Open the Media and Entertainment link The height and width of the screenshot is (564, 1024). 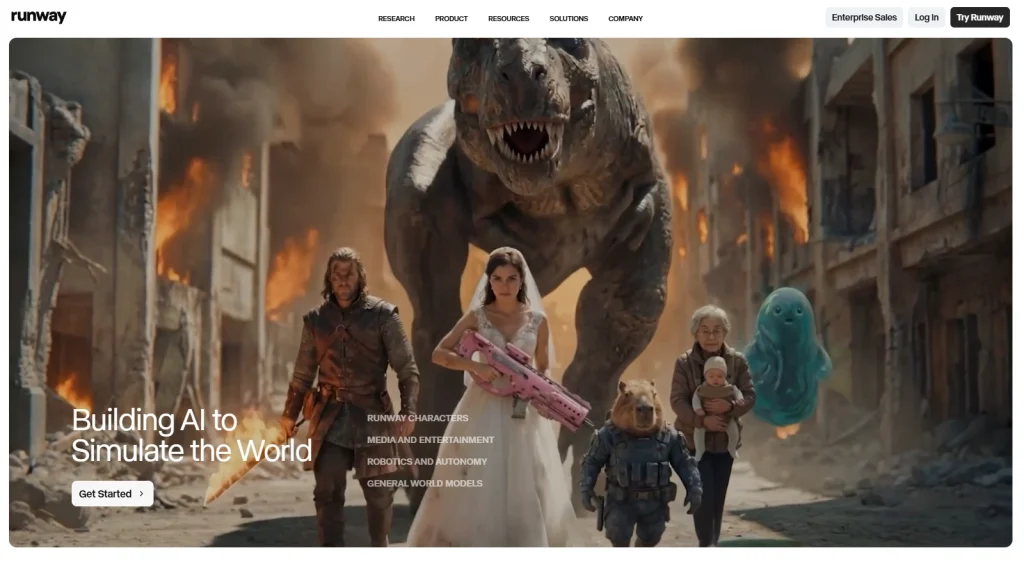[x=430, y=440]
